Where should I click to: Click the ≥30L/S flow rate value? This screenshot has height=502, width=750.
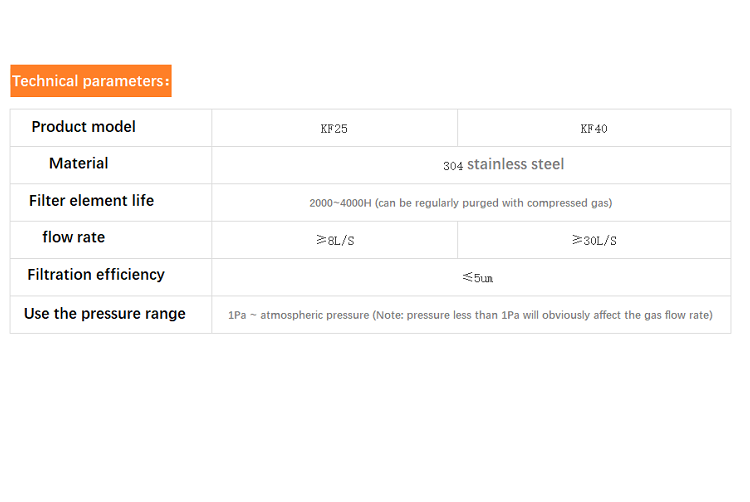594,240
